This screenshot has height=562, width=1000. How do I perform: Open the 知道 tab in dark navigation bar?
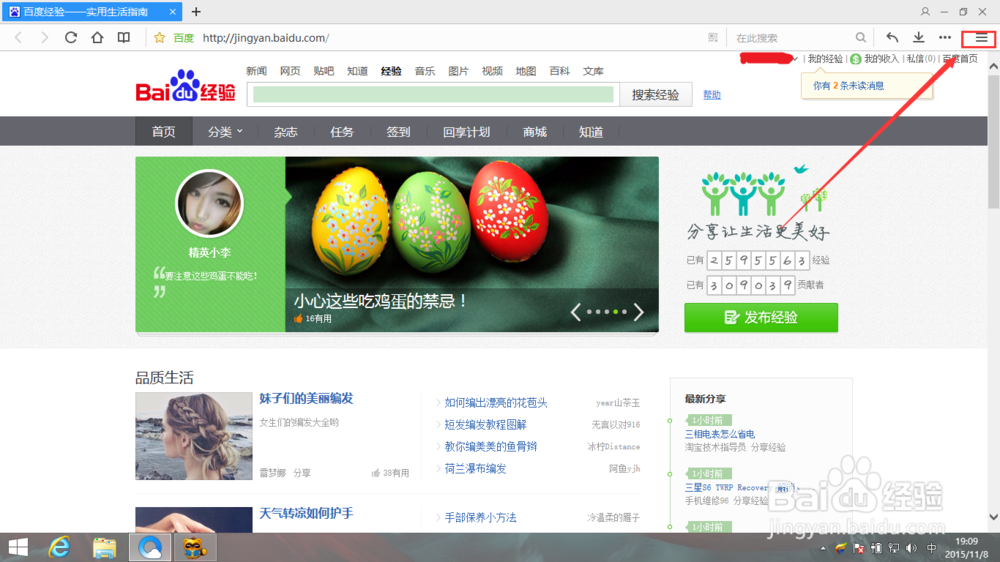point(591,132)
